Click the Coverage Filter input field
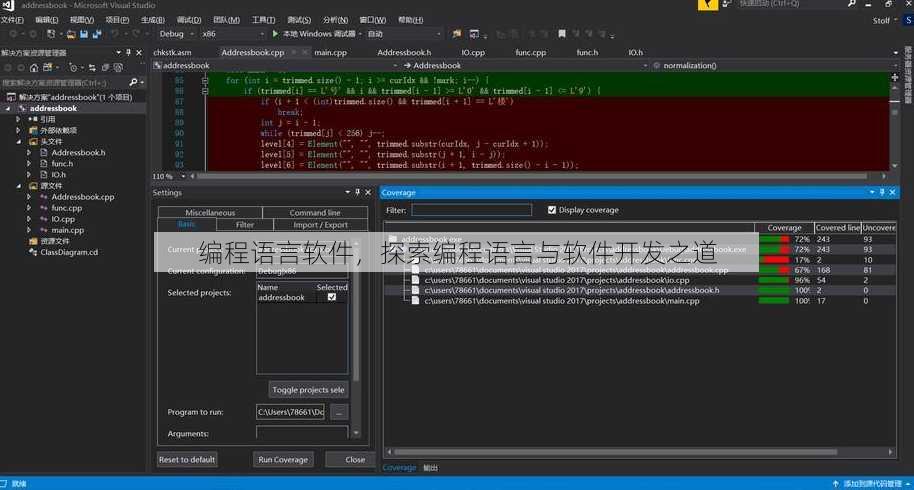Viewport: 914px width, 490px height. coord(472,210)
